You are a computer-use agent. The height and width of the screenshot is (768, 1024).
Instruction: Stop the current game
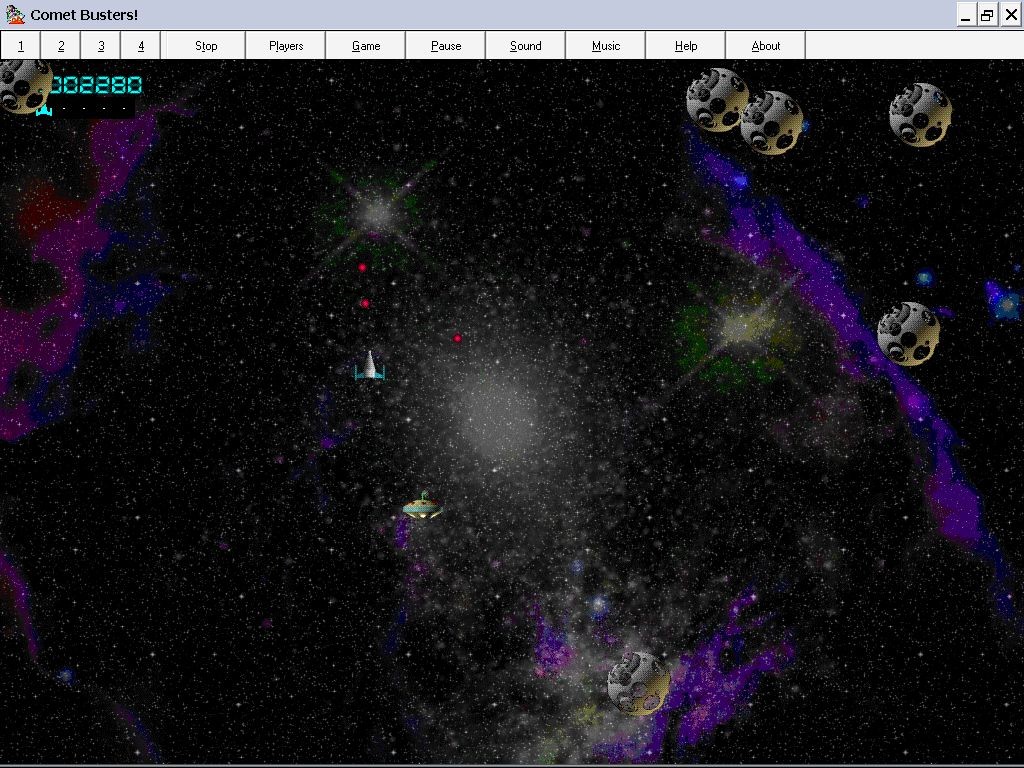point(206,46)
